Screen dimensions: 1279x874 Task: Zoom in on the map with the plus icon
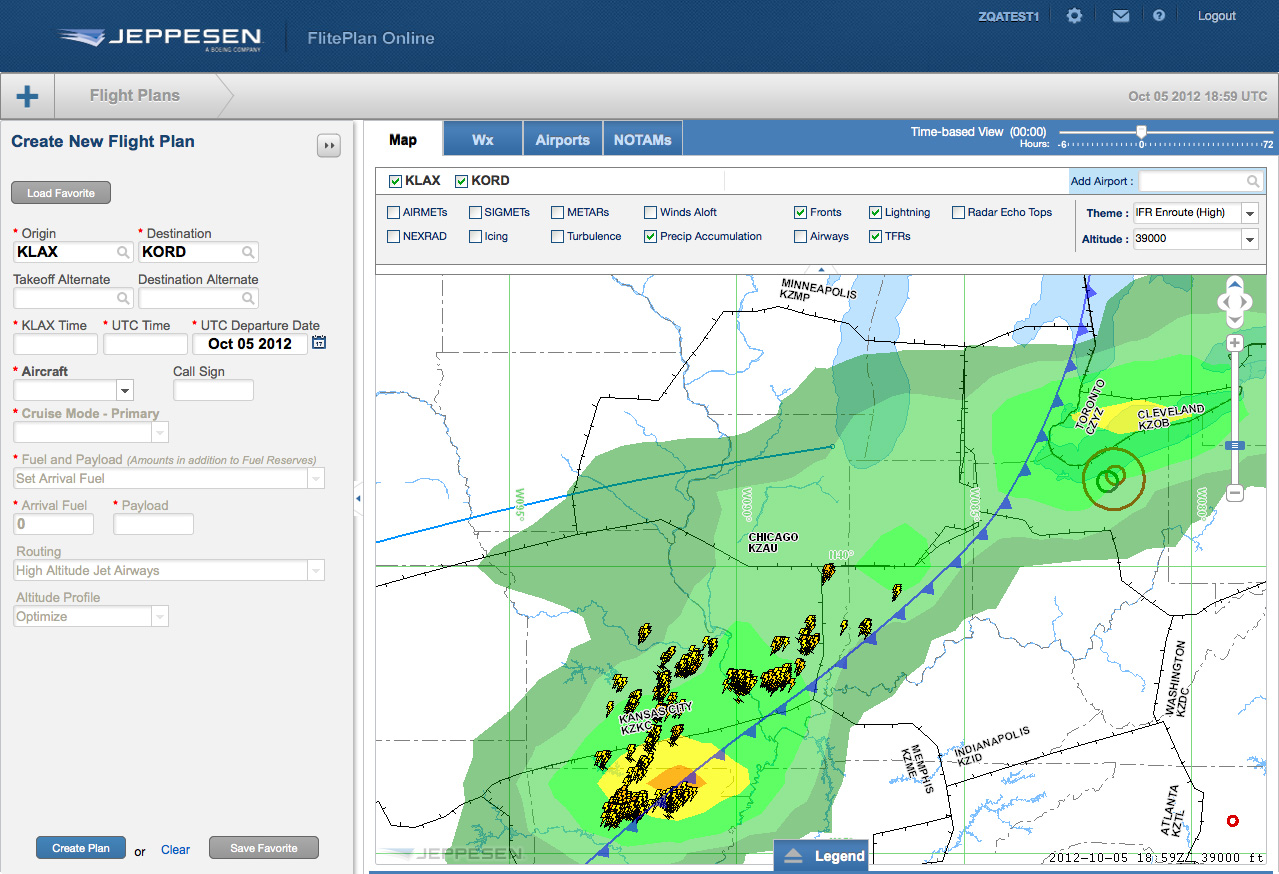coord(1233,343)
